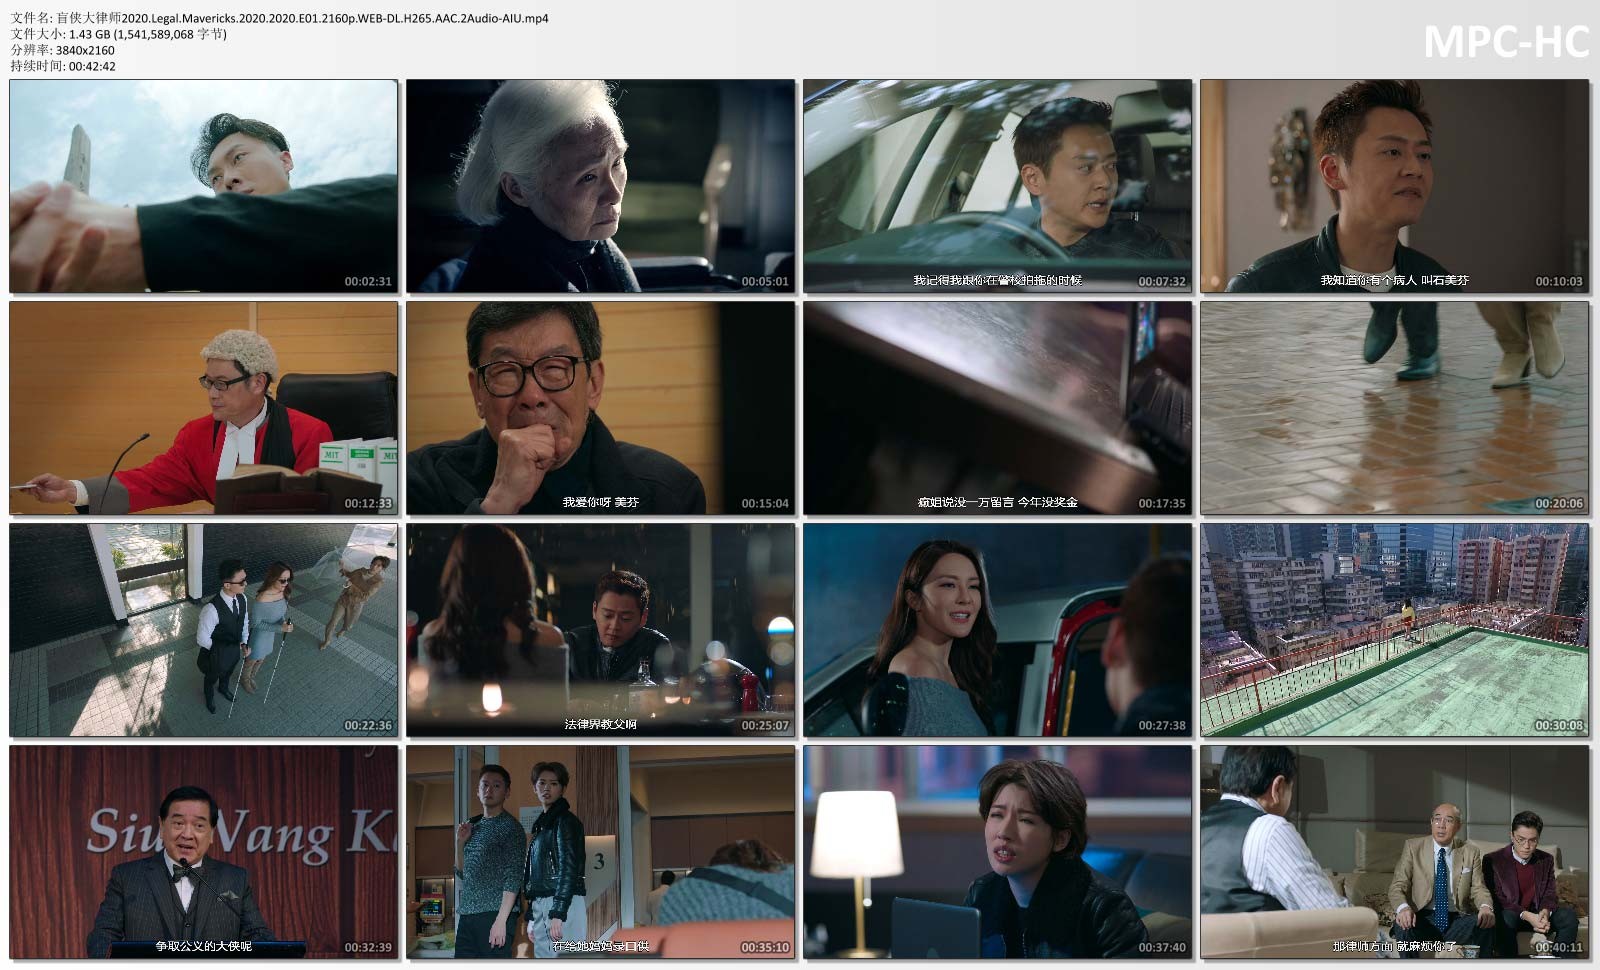Select the thumbnail timestamped 00:02:31
This screenshot has width=1600, height=970.
203,186
